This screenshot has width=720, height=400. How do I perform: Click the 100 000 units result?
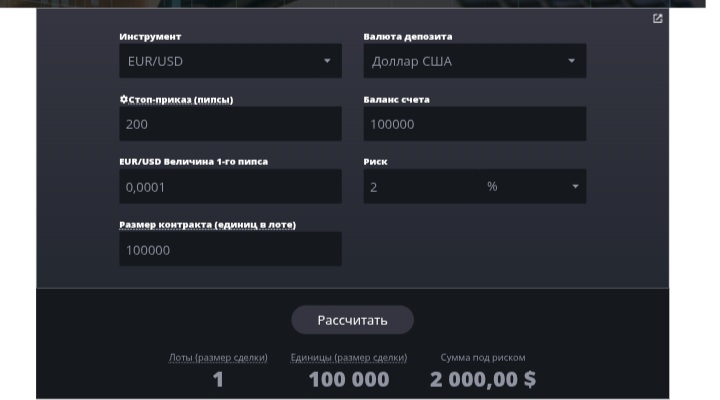click(349, 380)
